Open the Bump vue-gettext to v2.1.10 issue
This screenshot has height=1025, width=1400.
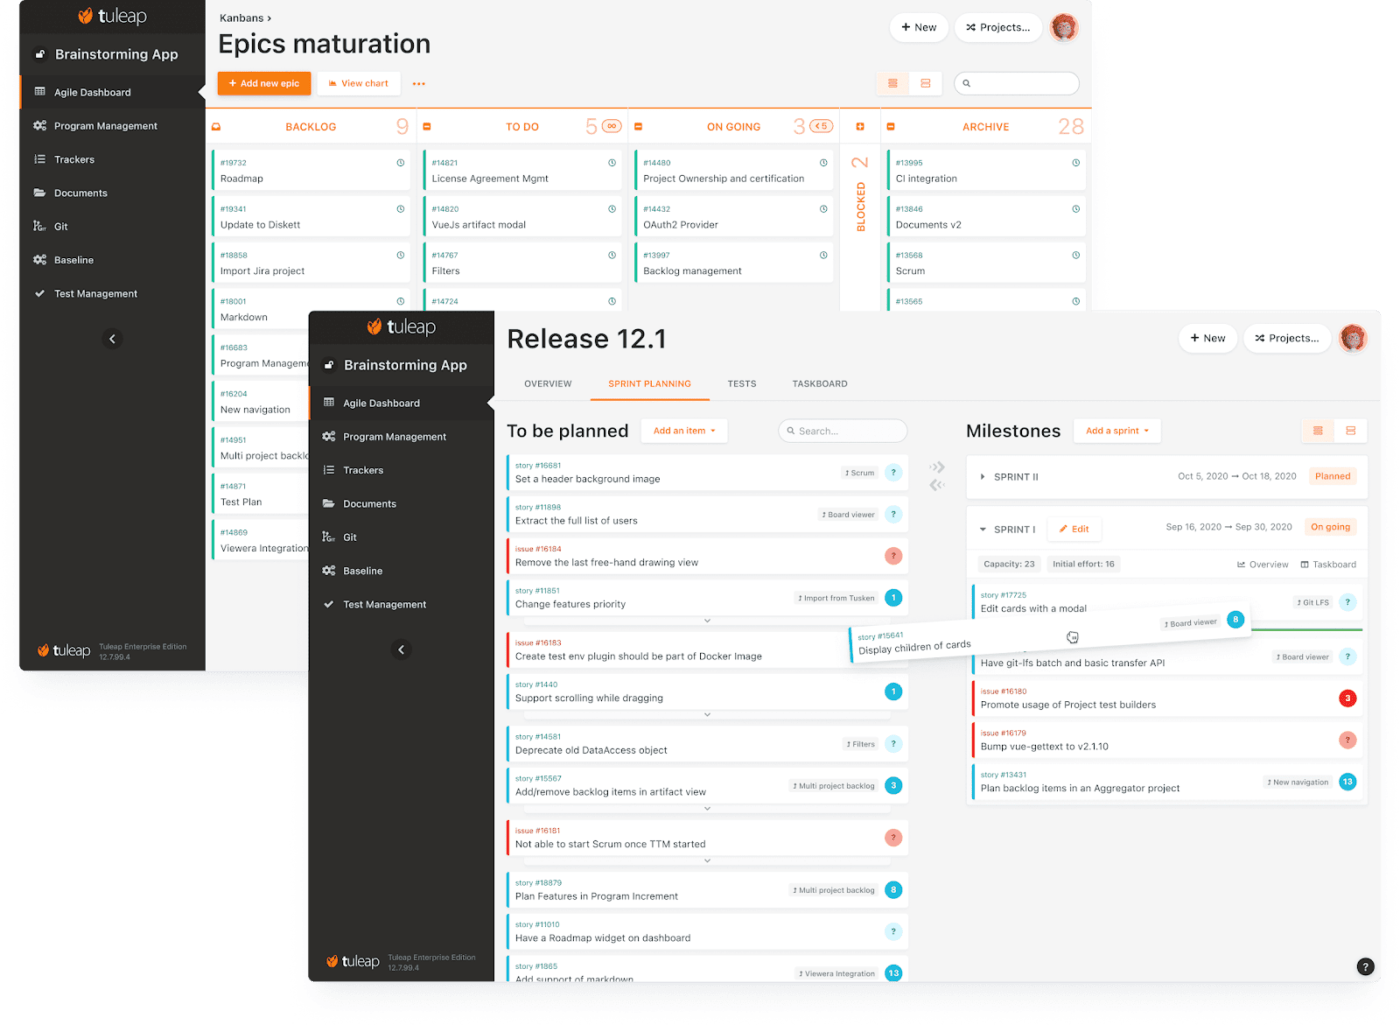coord(1166,740)
